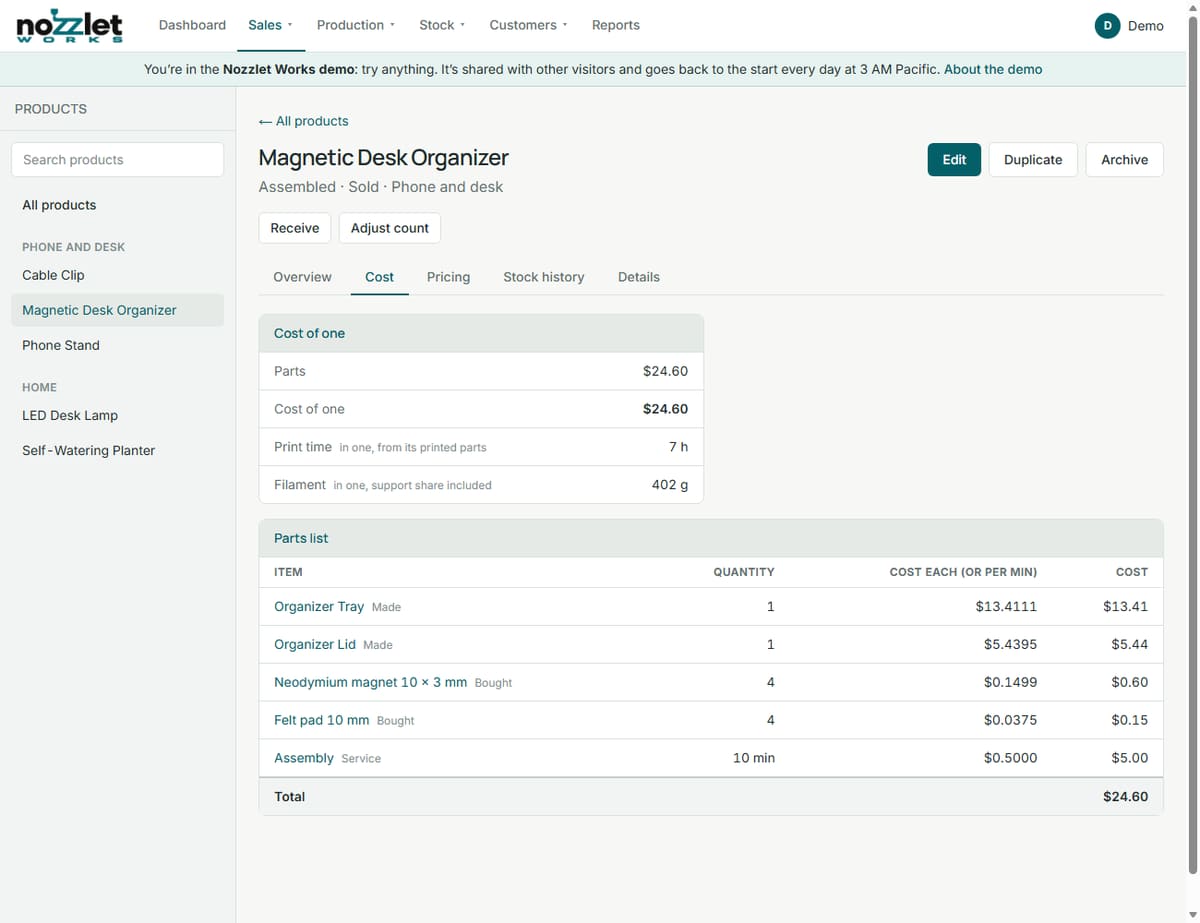This screenshot has width=1200, height=923.
Task: Select All products in sidebar
Action: (x=117, y=205)
